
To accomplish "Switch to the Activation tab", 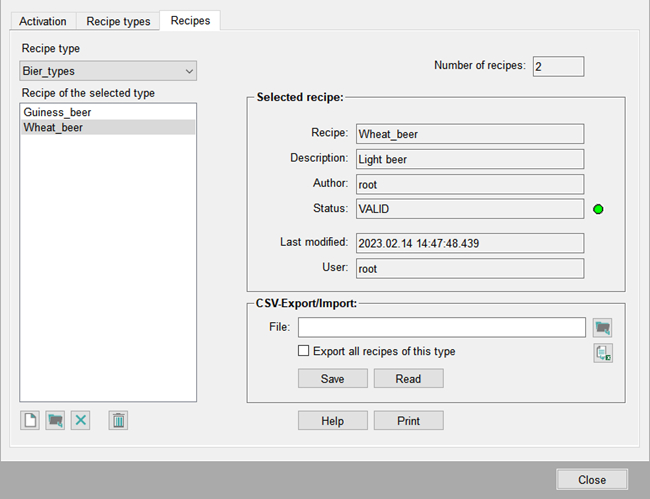I will pos(43,21).
